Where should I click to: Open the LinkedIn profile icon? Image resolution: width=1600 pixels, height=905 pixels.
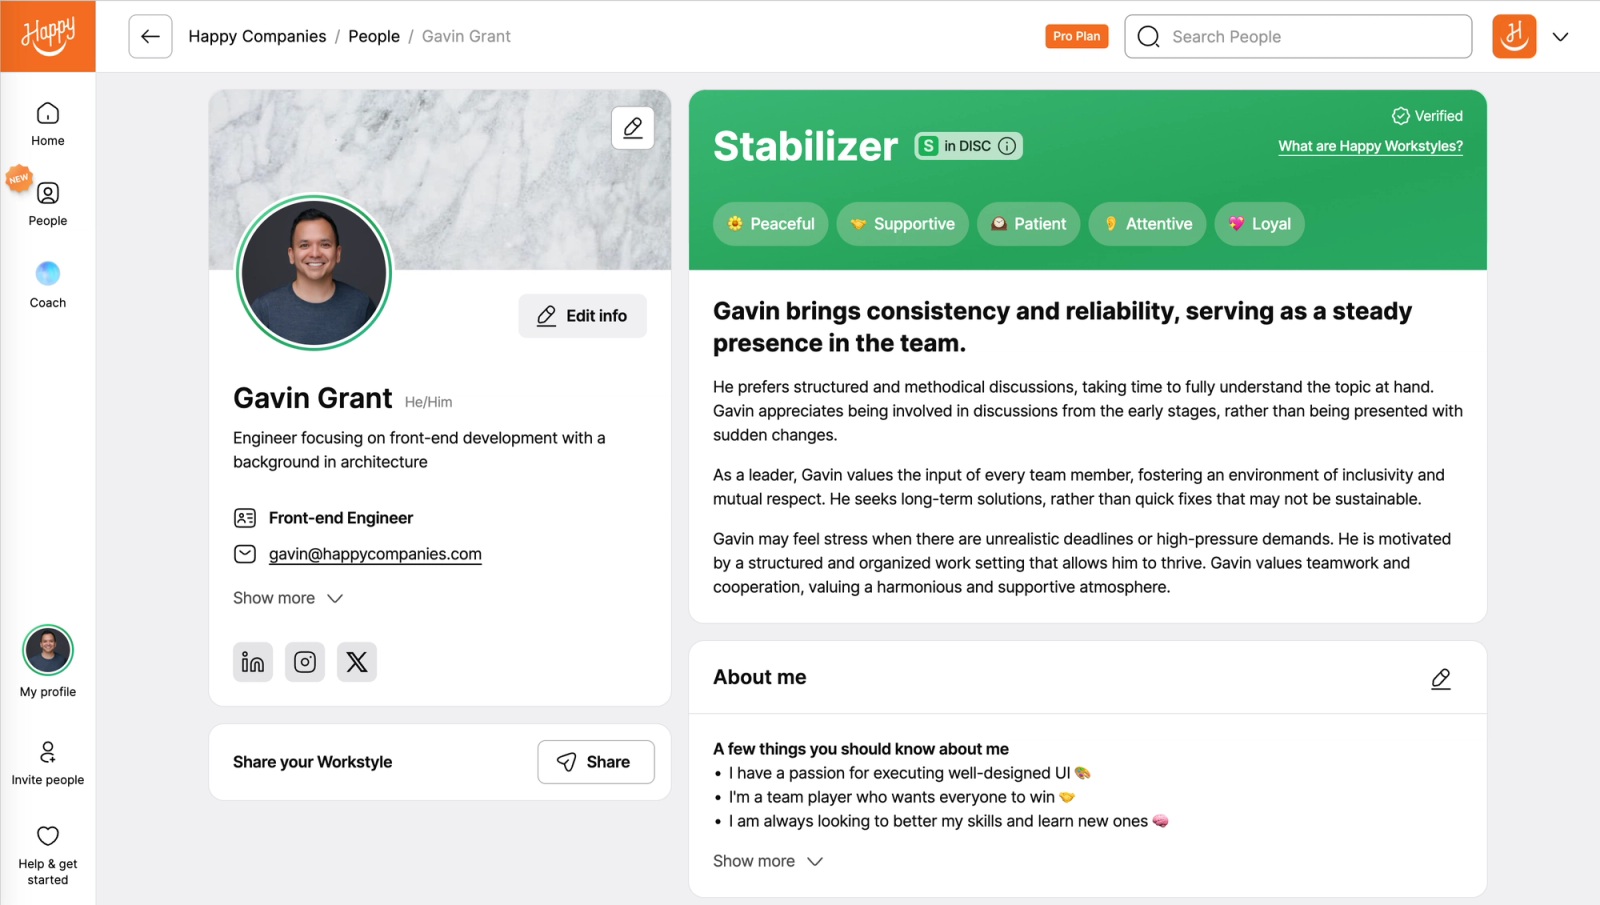pos(253,662)
